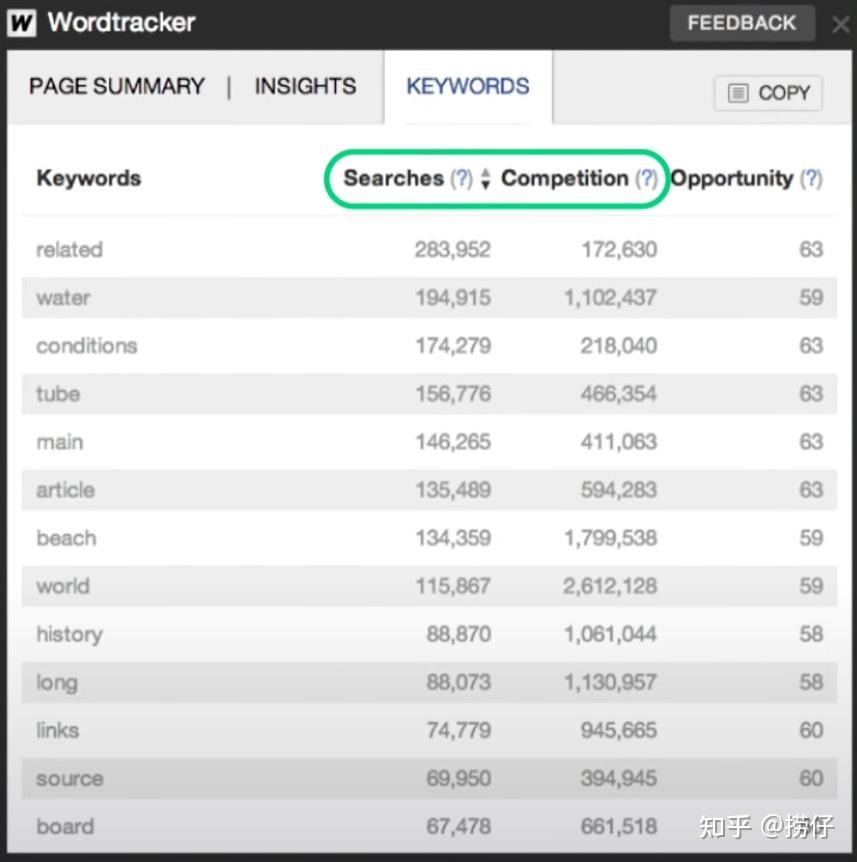This screenshot has width=857, height=862.
Task: Choose the 'history' keyword row
Action: coord(69,634)
